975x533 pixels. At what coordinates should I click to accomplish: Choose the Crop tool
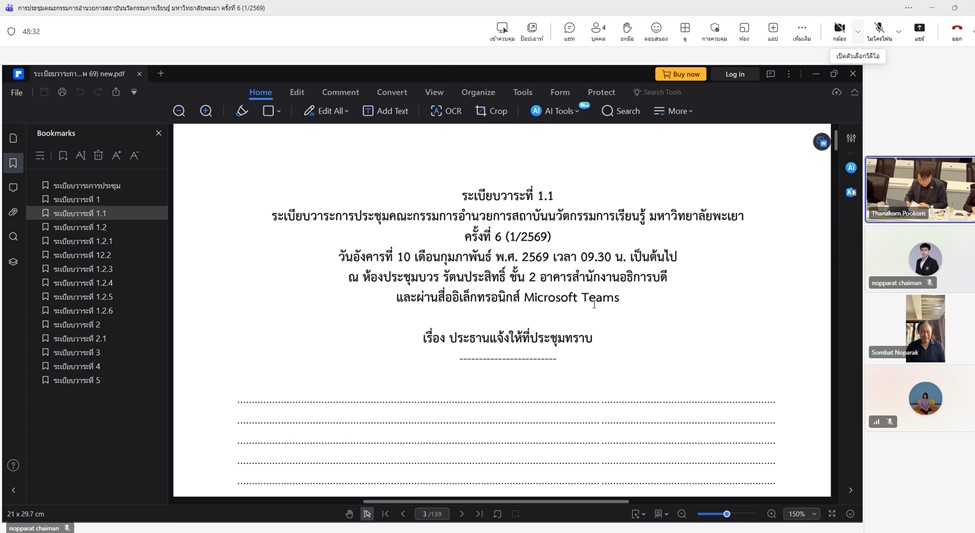(491, 111)
